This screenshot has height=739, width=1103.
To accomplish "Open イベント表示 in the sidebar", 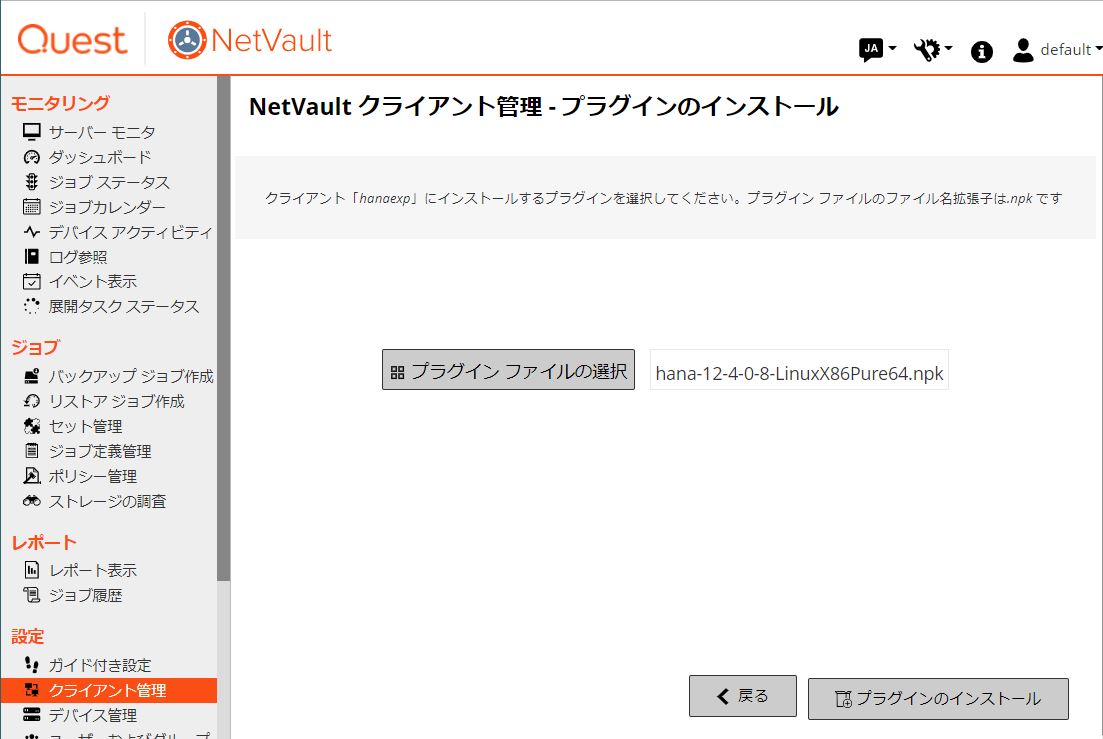I will 93,281.
